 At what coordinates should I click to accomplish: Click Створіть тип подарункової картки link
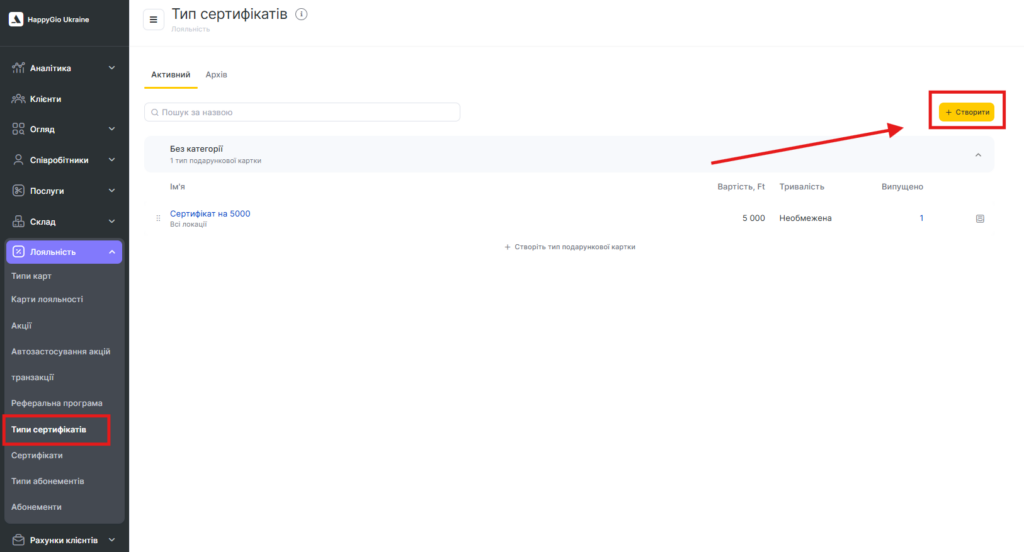570,246
